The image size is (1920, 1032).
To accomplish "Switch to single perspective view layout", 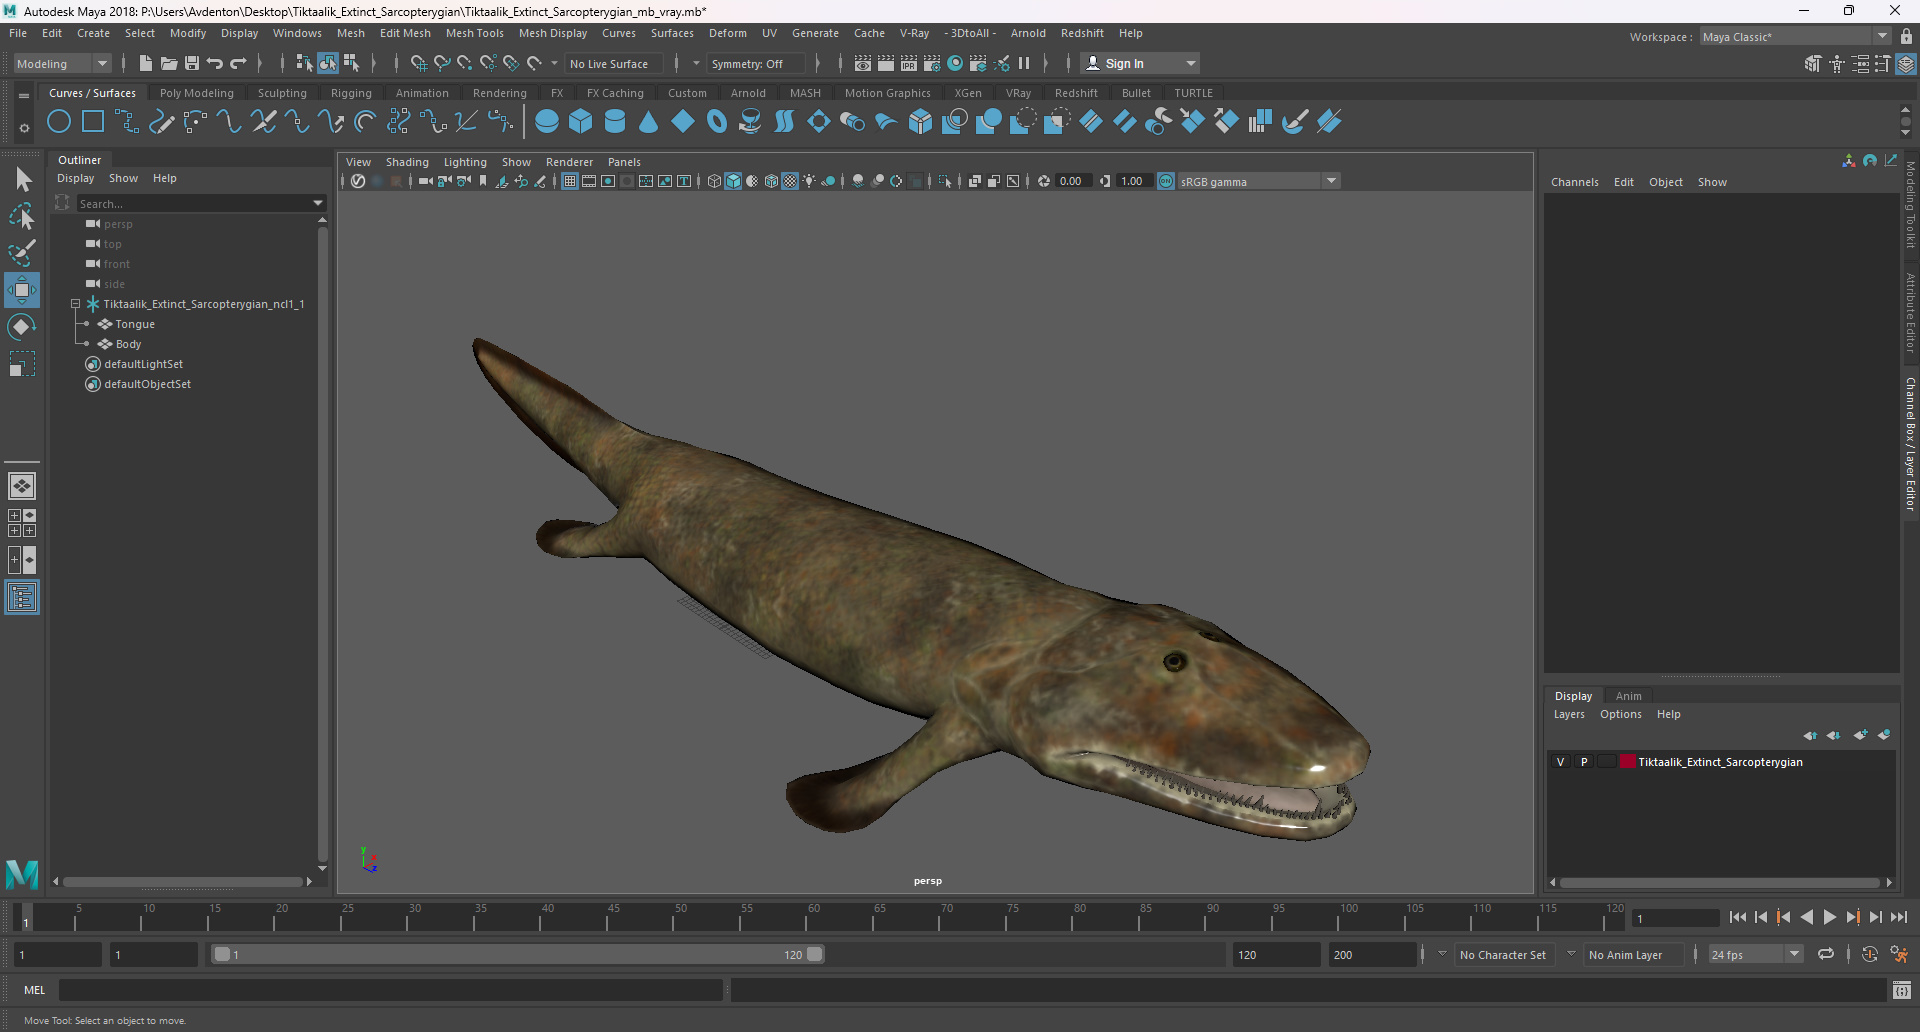I will (x=22, y=486).
